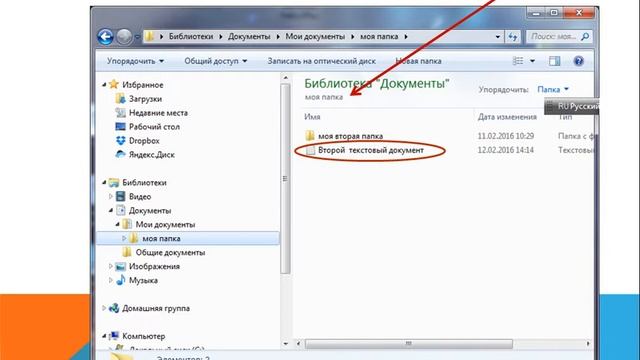Click Записать на оптический диск

tap(322, 61)
